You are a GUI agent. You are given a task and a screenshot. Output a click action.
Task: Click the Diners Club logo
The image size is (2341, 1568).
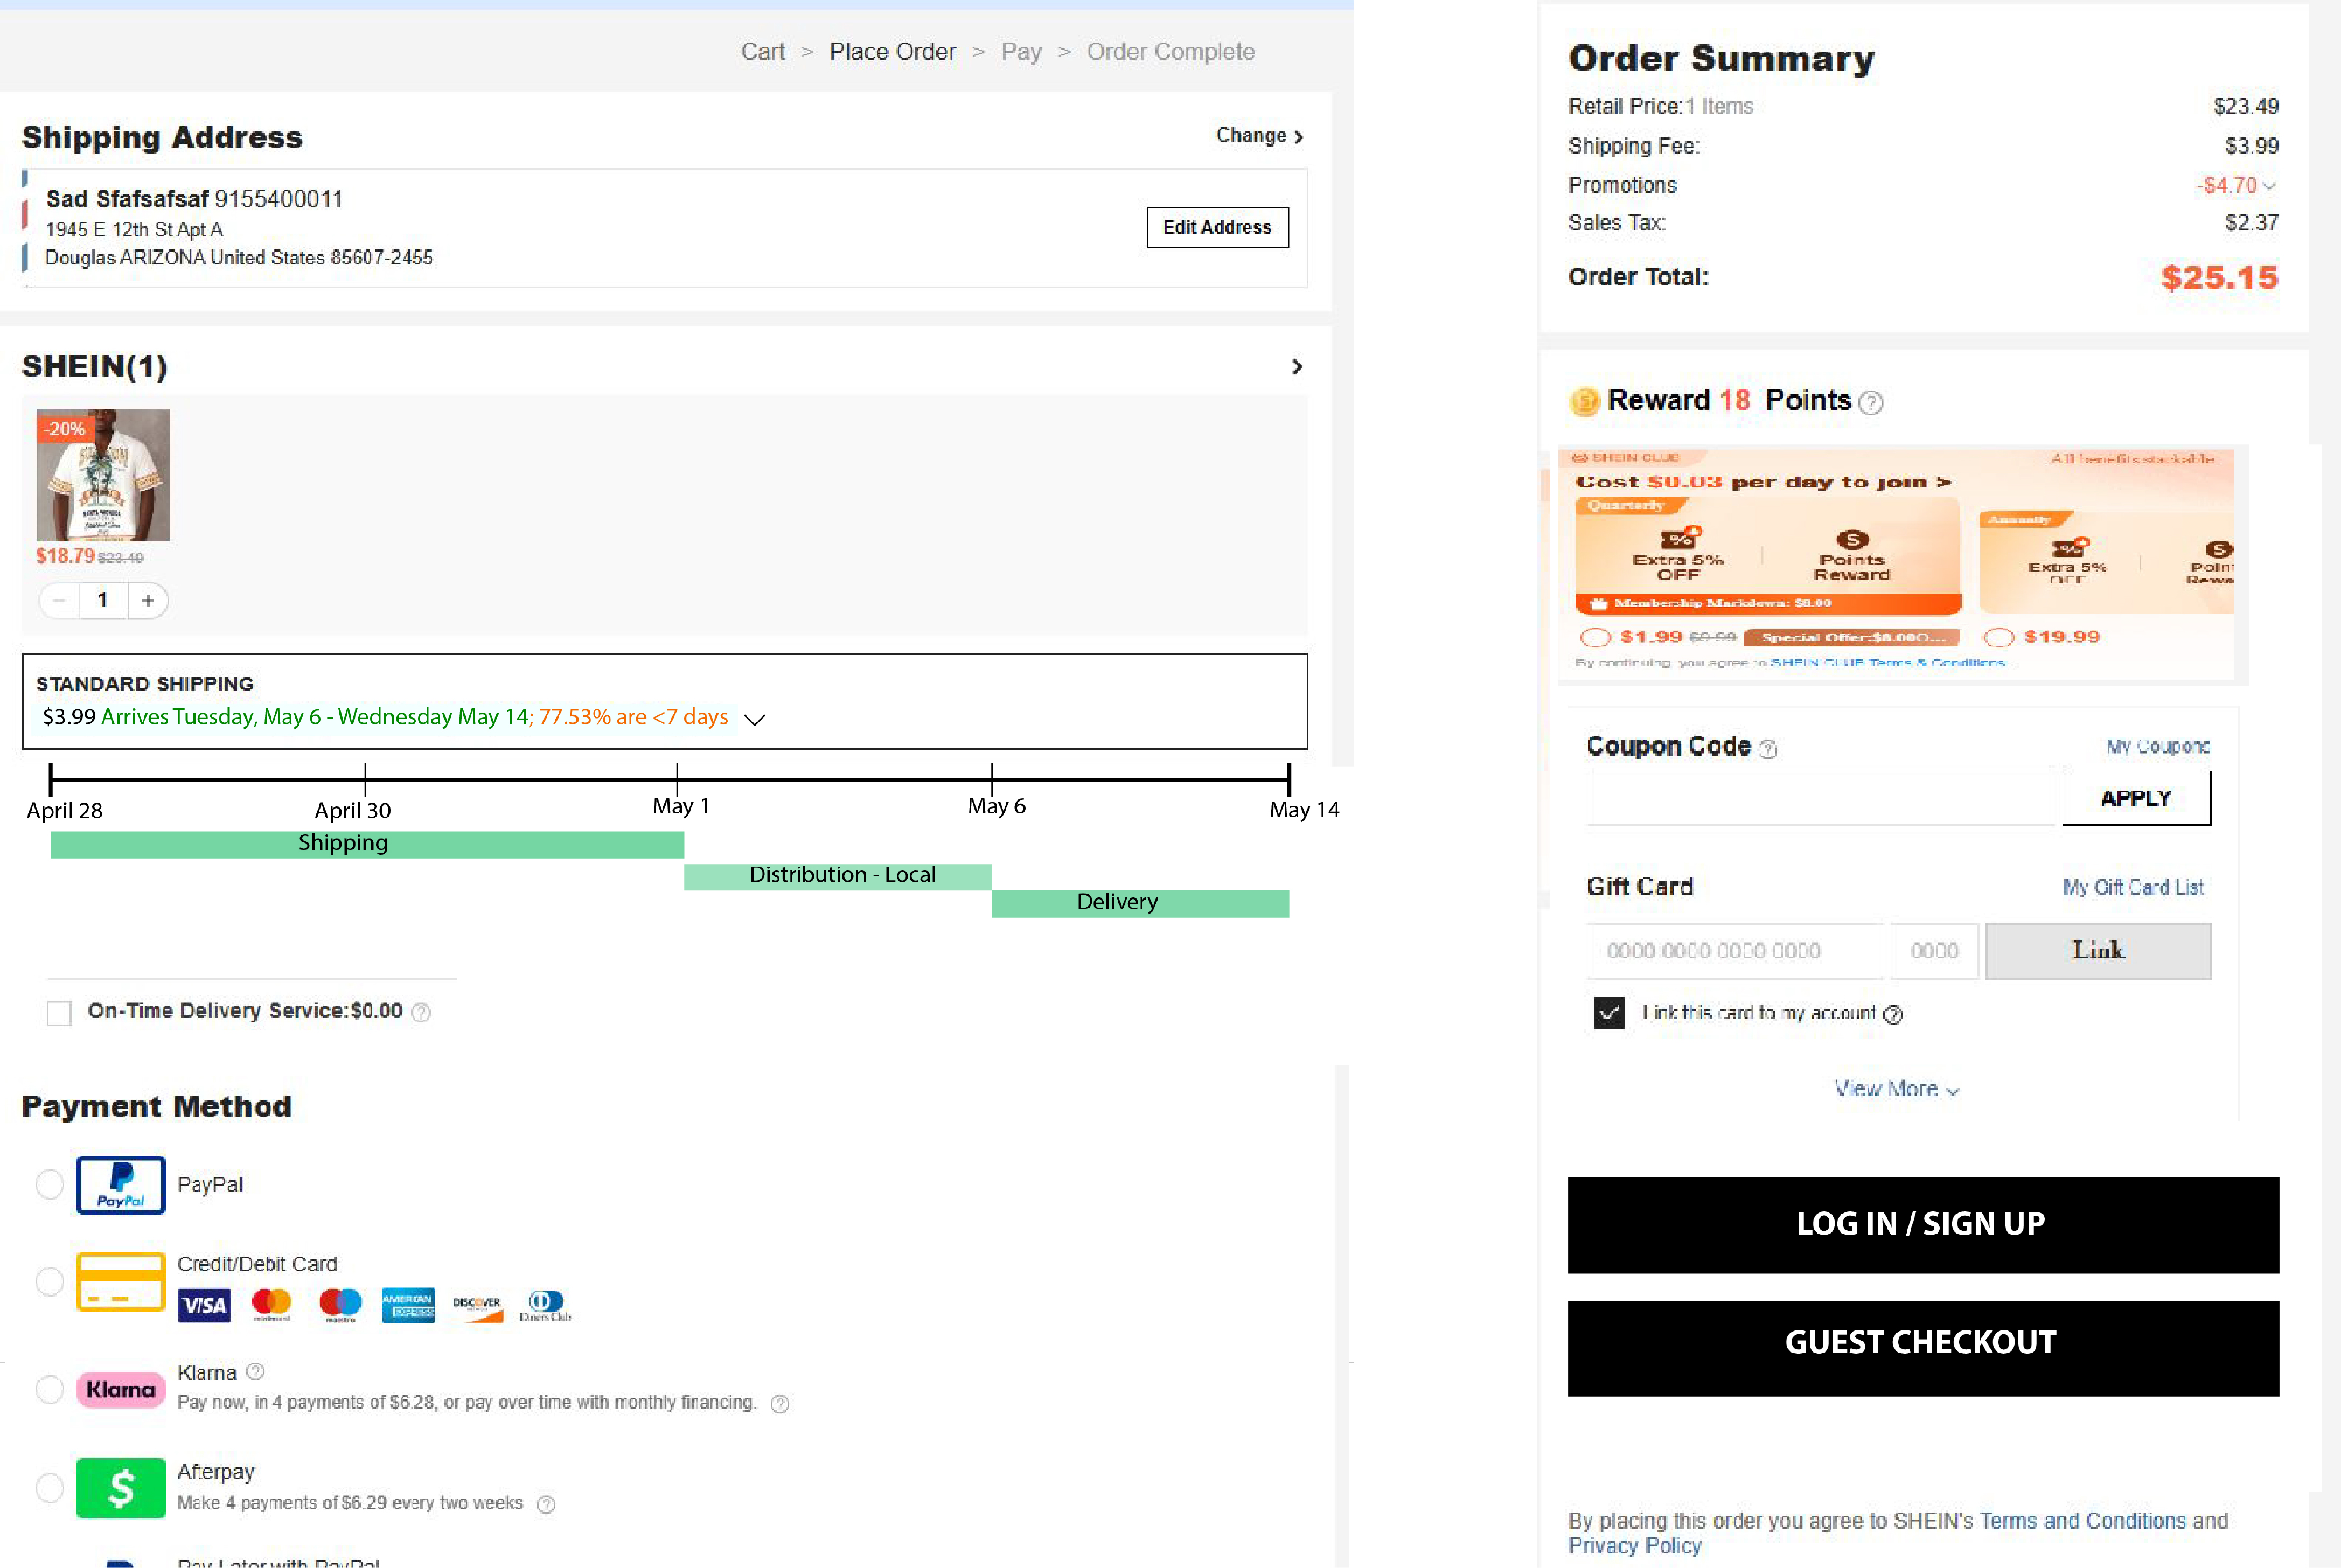(x=545, y=1305)
